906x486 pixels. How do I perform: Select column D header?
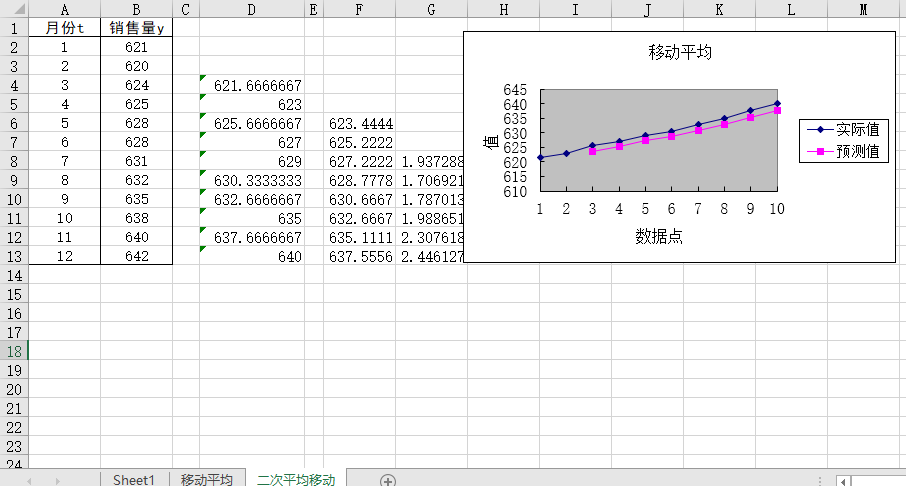click(251, 9)
